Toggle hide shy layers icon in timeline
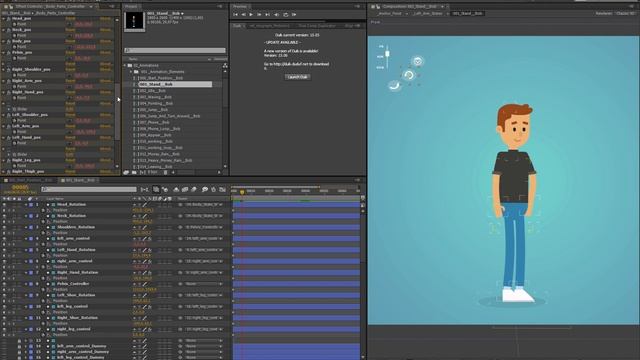 pos(176,189)
